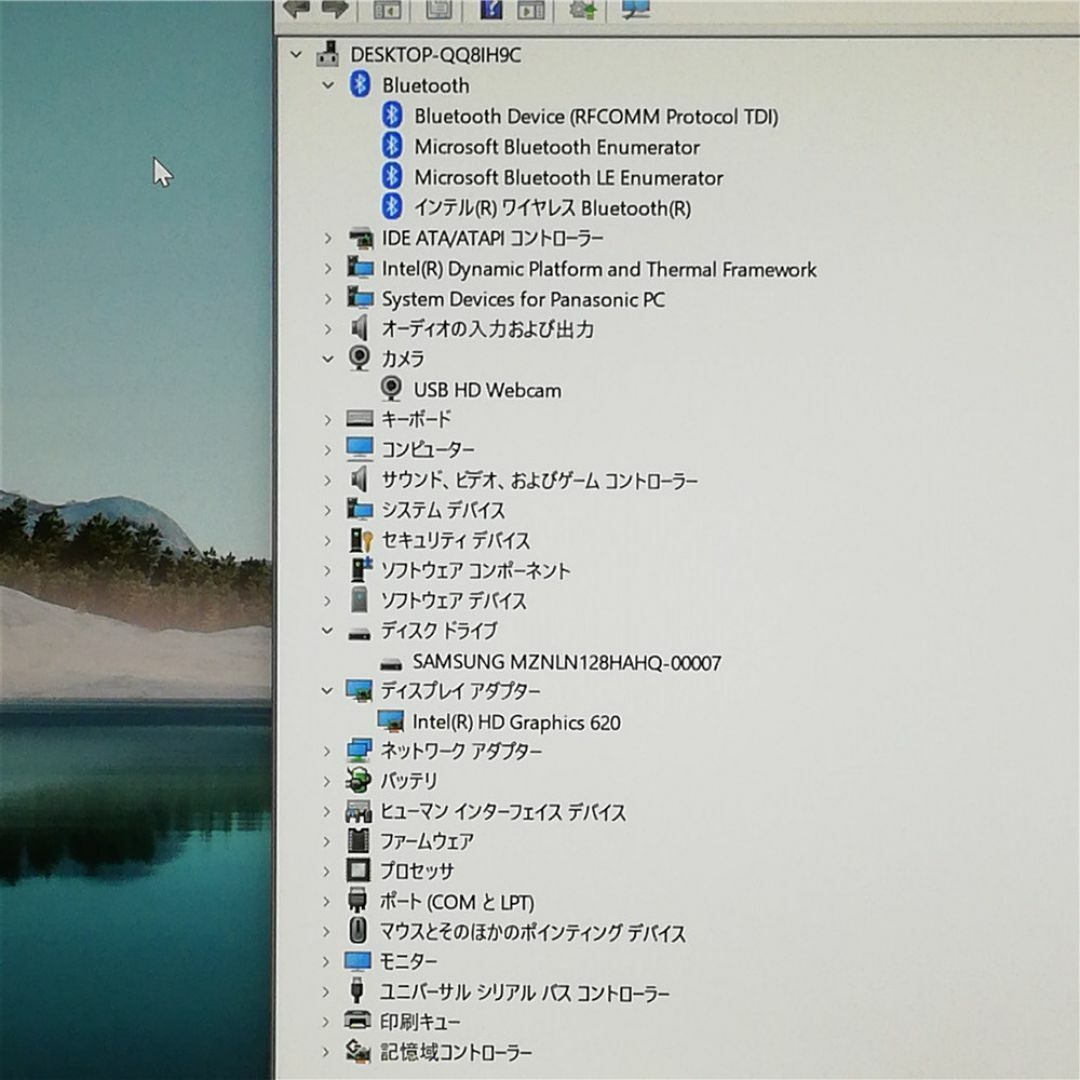
Task: Click the scan for hardware changes monitor icon
Action: pyautogui.click(x=634, y=9)
